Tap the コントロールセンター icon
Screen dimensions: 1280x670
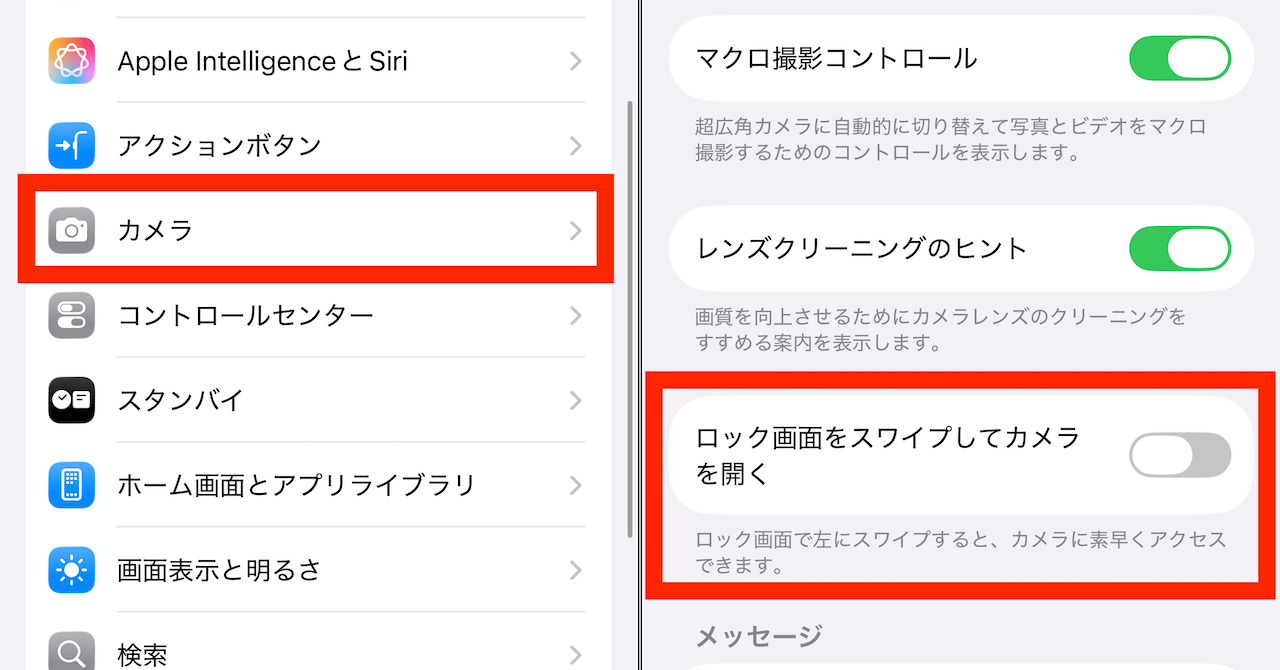pos(72,316)
